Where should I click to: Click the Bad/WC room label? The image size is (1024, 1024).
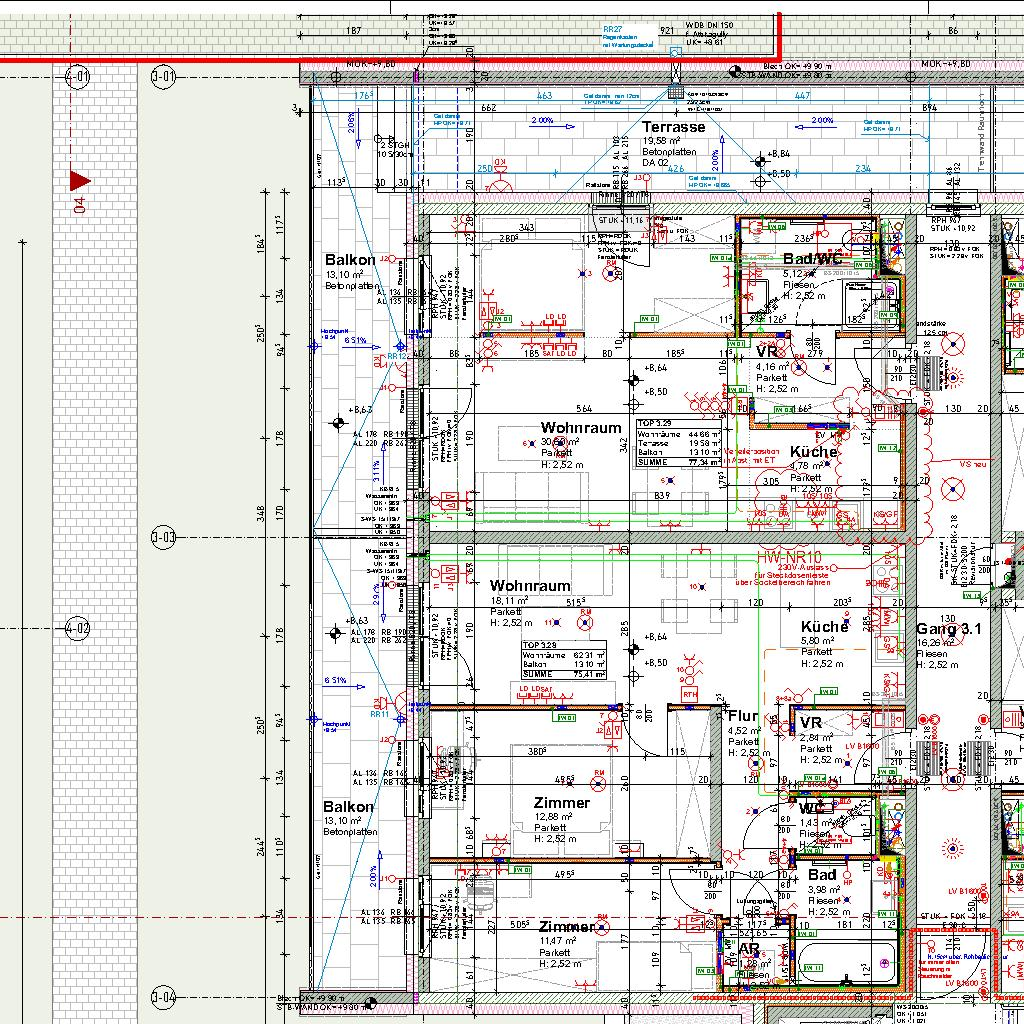coord(813,259)
